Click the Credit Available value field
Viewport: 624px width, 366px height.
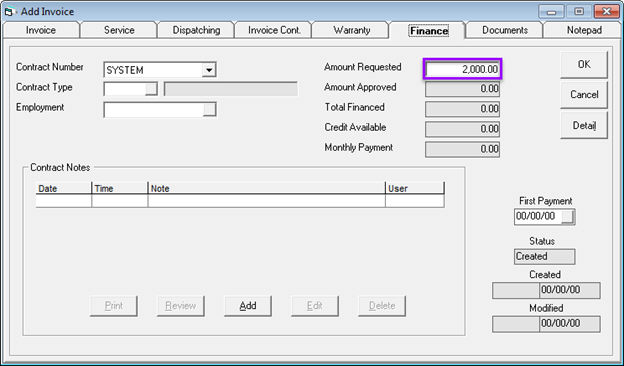click(x=462, y=129)
